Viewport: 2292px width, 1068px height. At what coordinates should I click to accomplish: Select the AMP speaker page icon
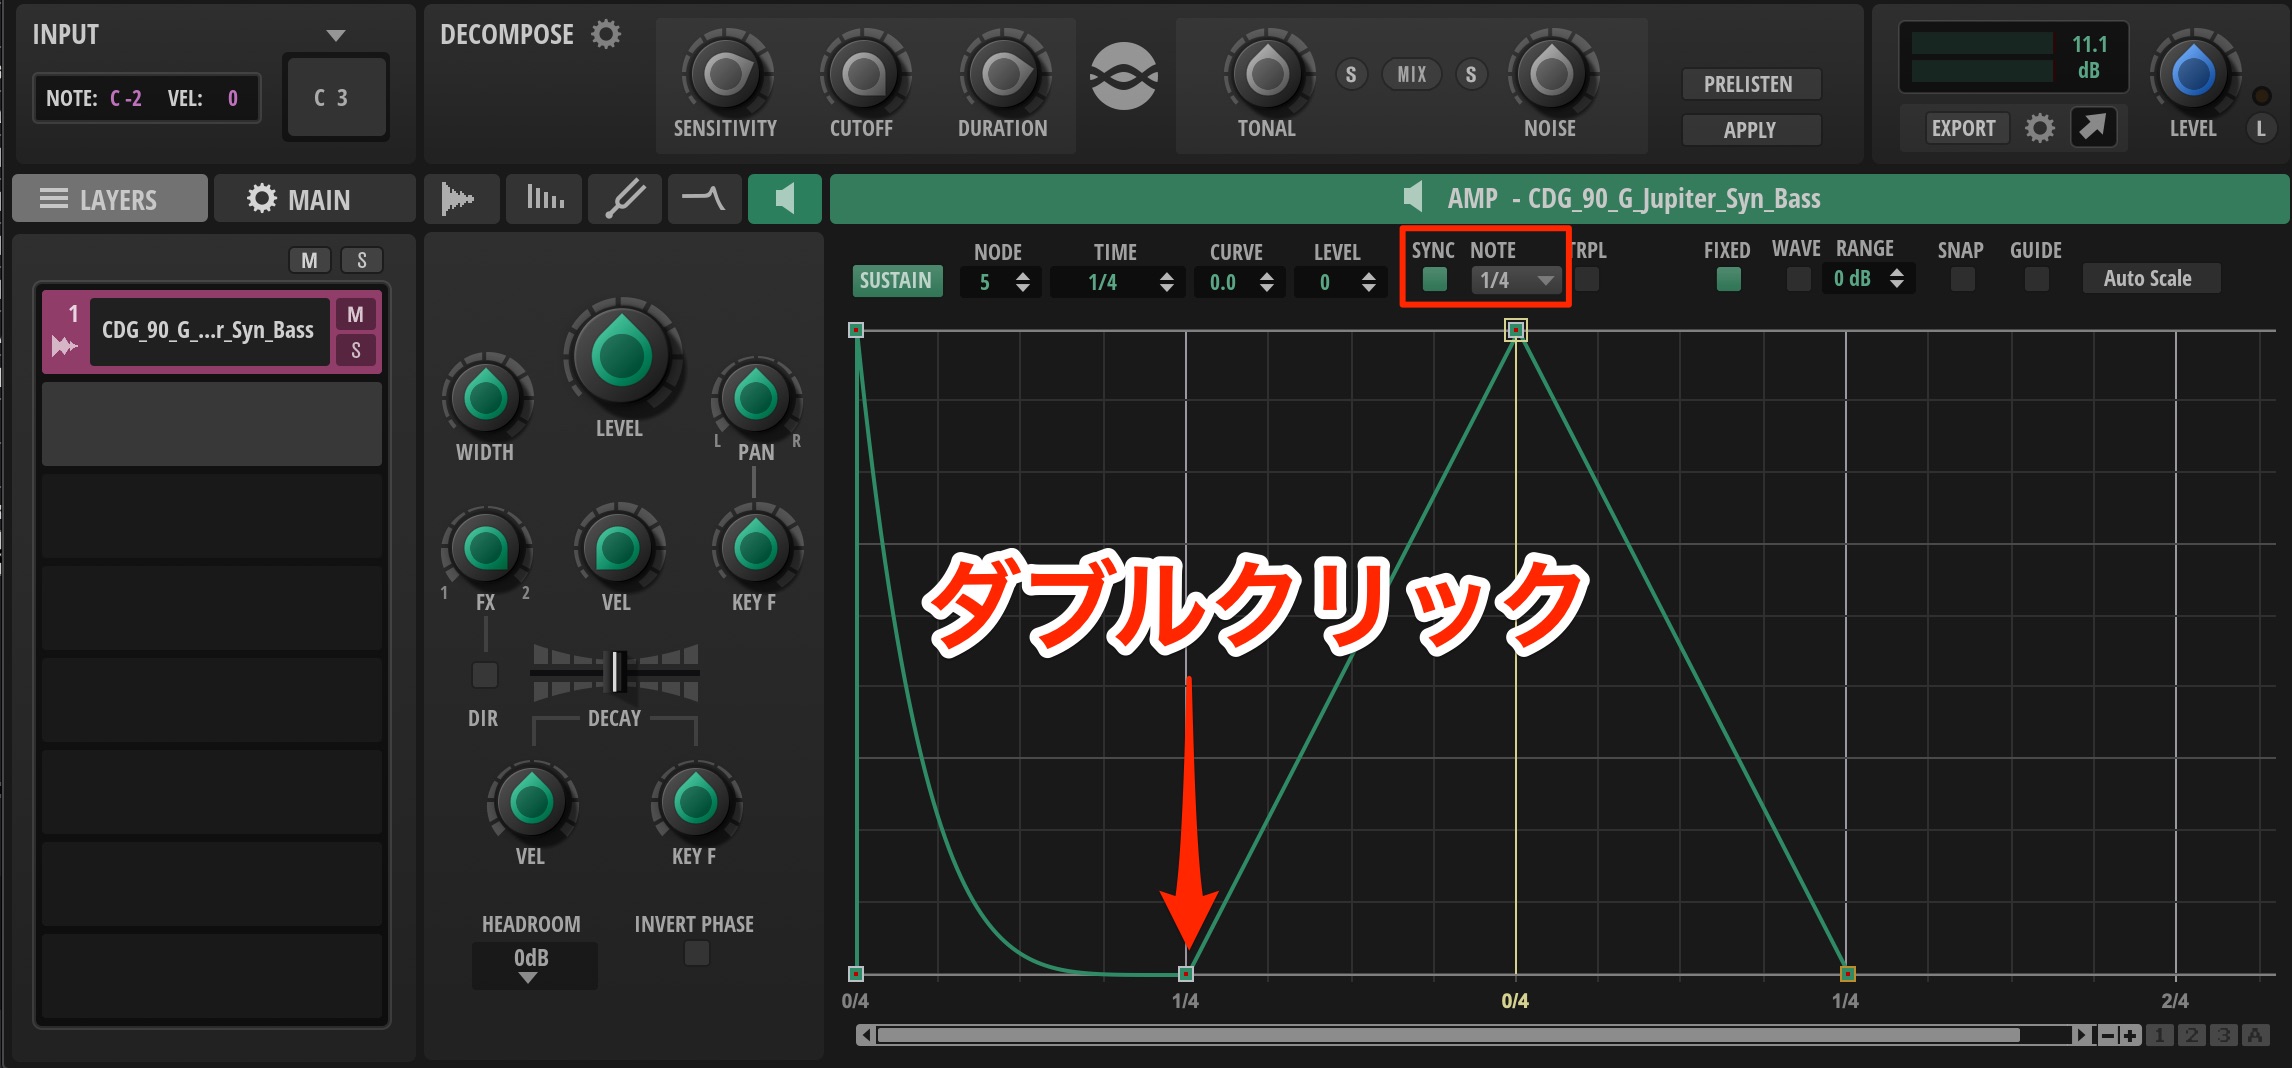point(785,198)
